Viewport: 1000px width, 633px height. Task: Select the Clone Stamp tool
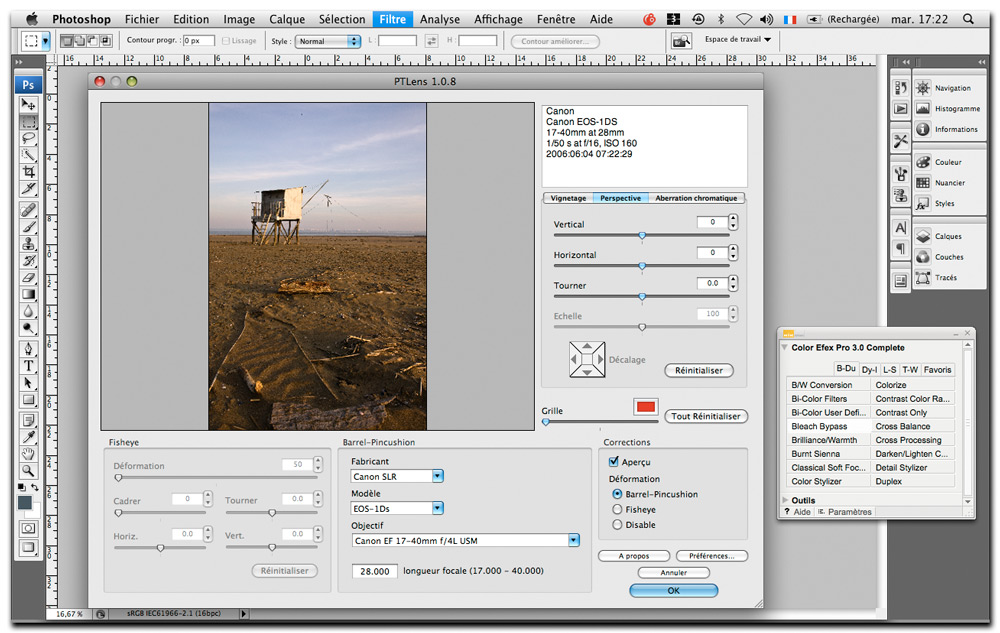pyautogui.click(x=29, y=244)
